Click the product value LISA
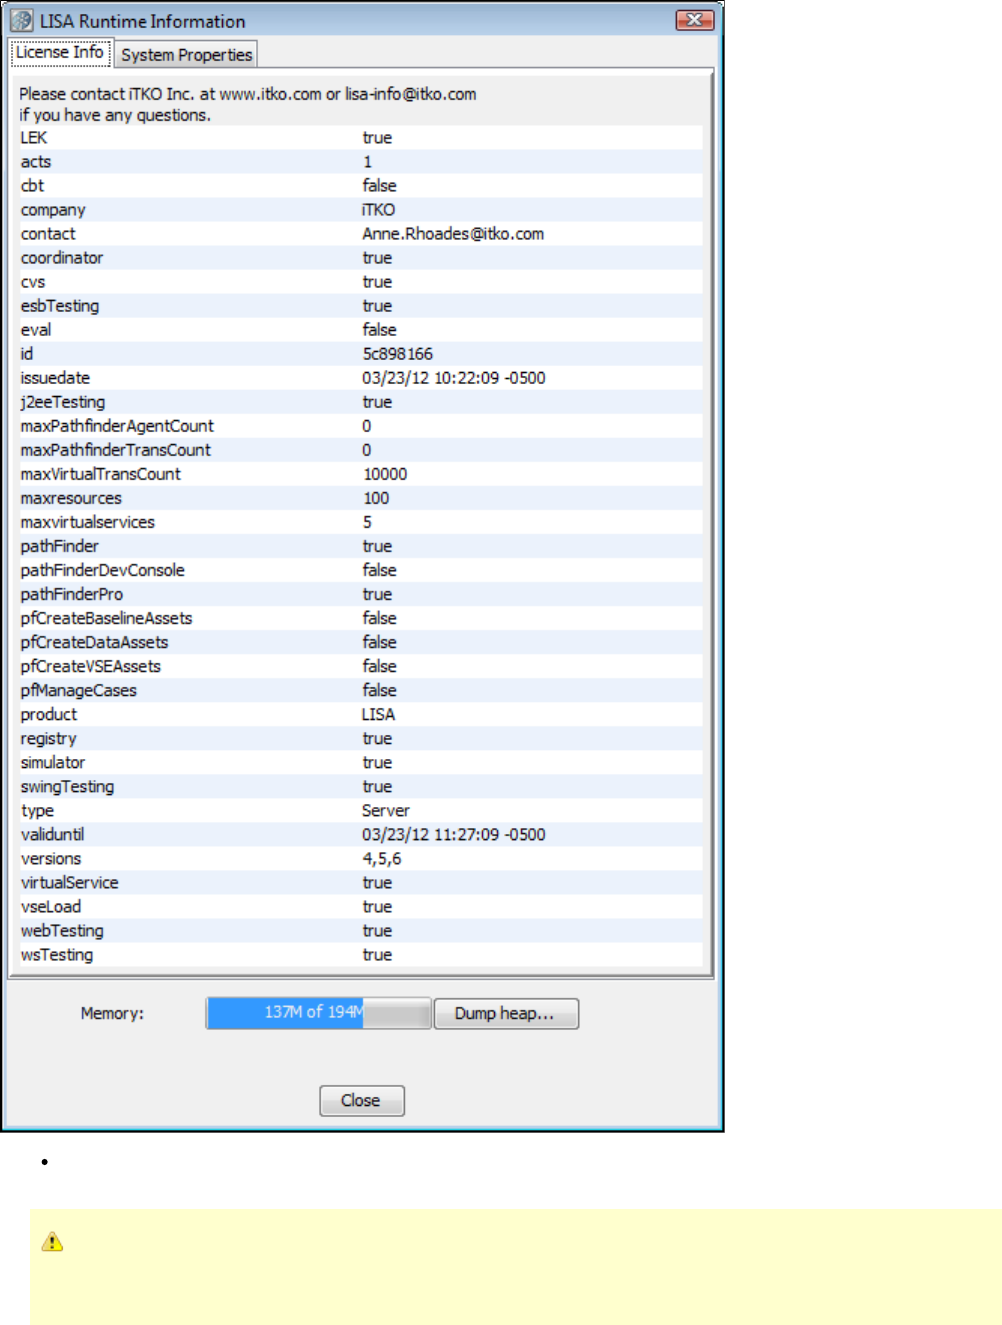The width and height of the screenshot is (1002, 1325). click(378, 714)
